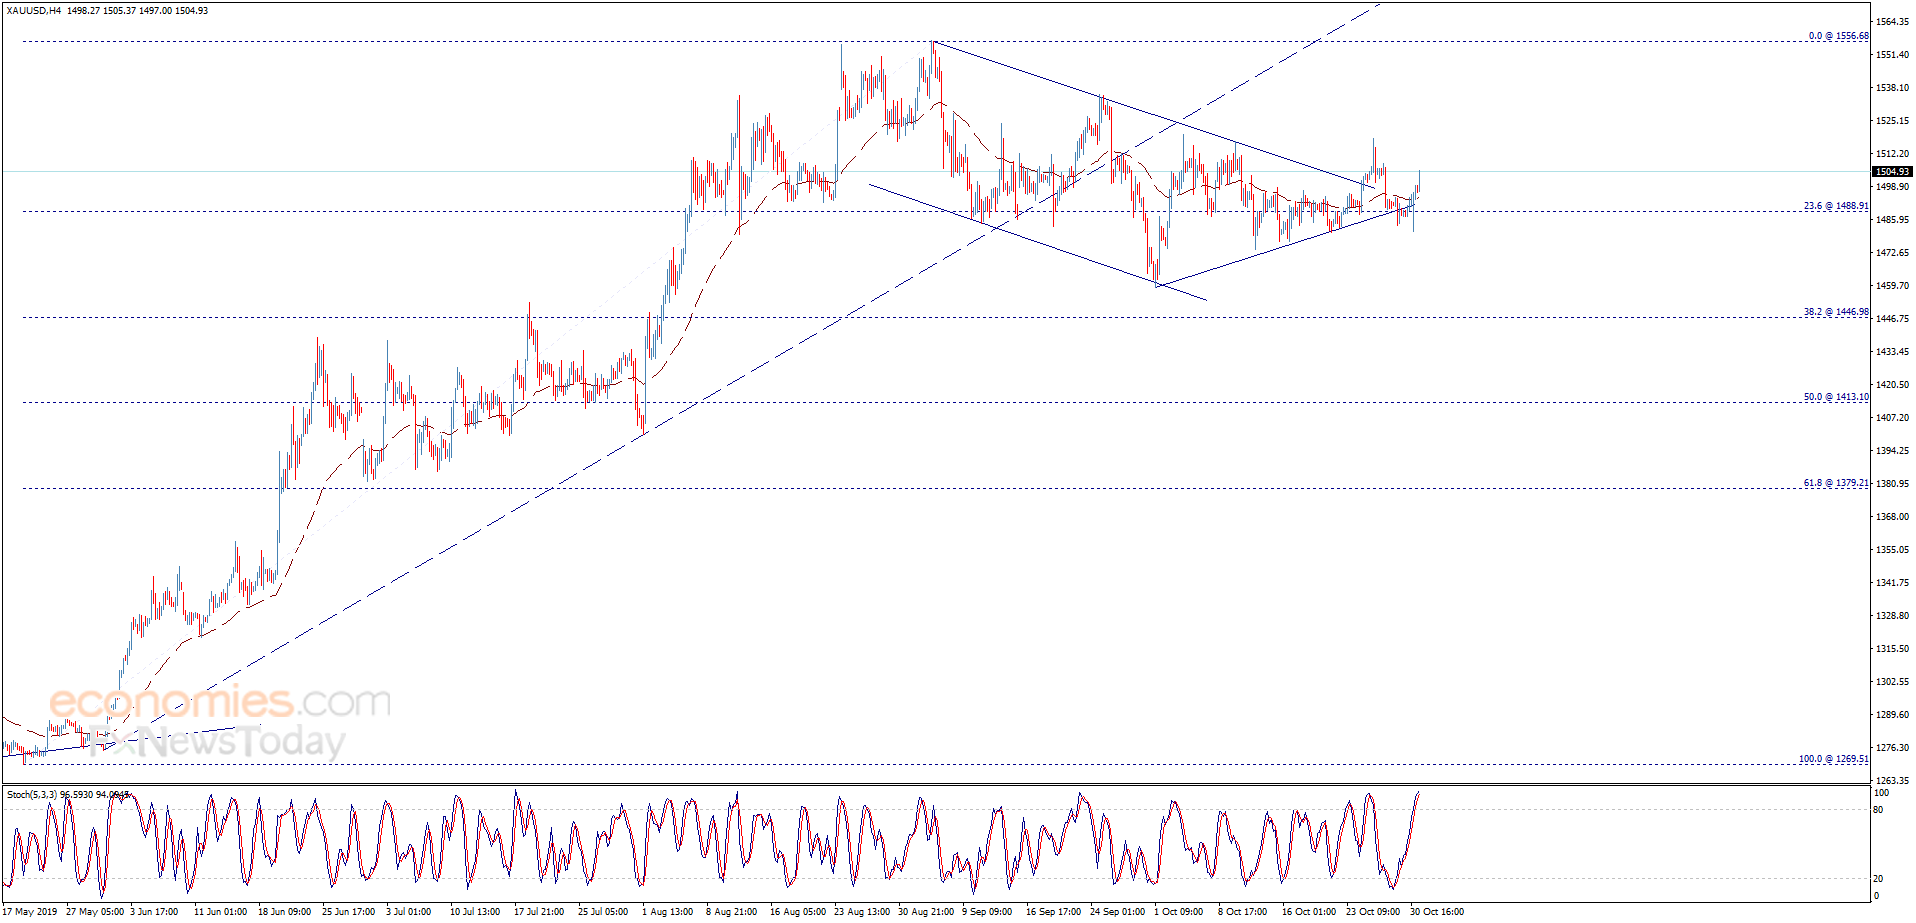Image resolution: width=1916 pixels, height=923 pixels.
Task: Click the stochastic 80 level label
Action: click(1878, 810)
